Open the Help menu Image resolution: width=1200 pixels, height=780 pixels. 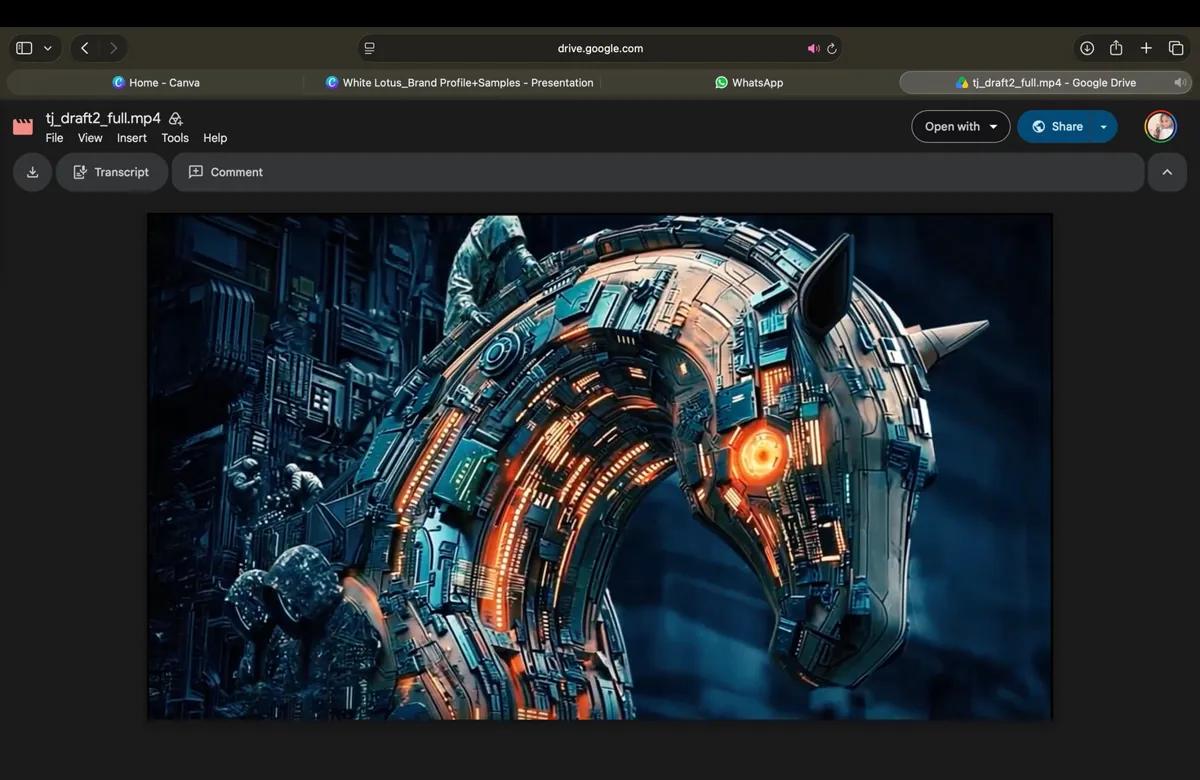pyautogui.click(x=215, y=138)
